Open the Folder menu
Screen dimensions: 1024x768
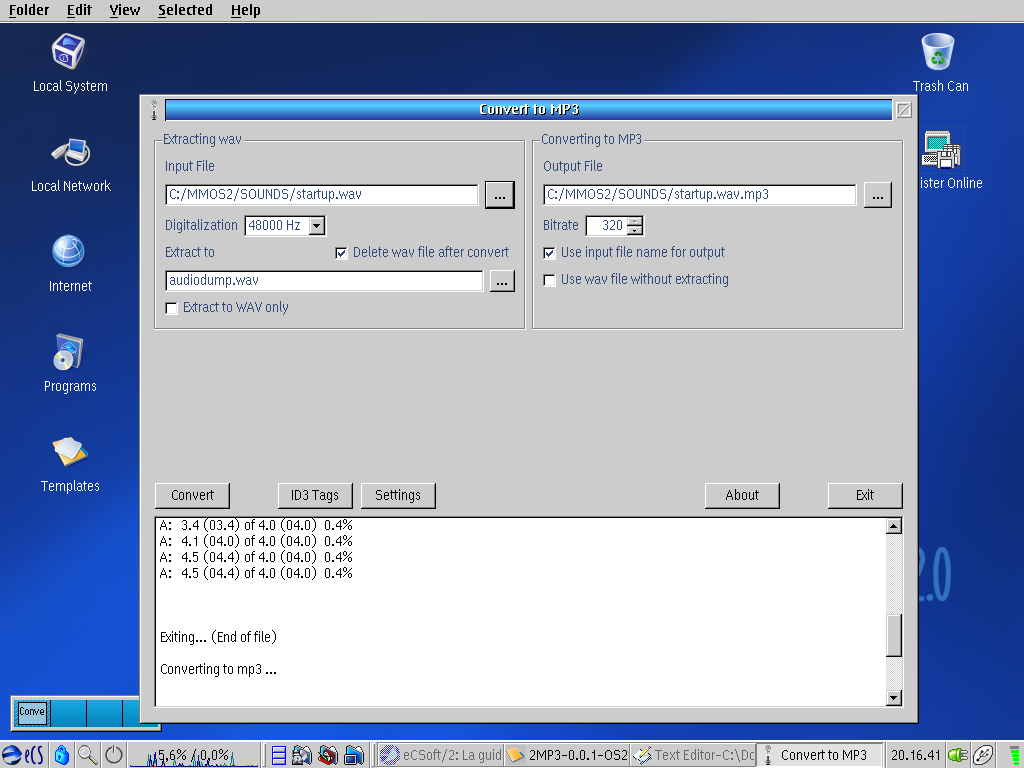tap(29, 10)
